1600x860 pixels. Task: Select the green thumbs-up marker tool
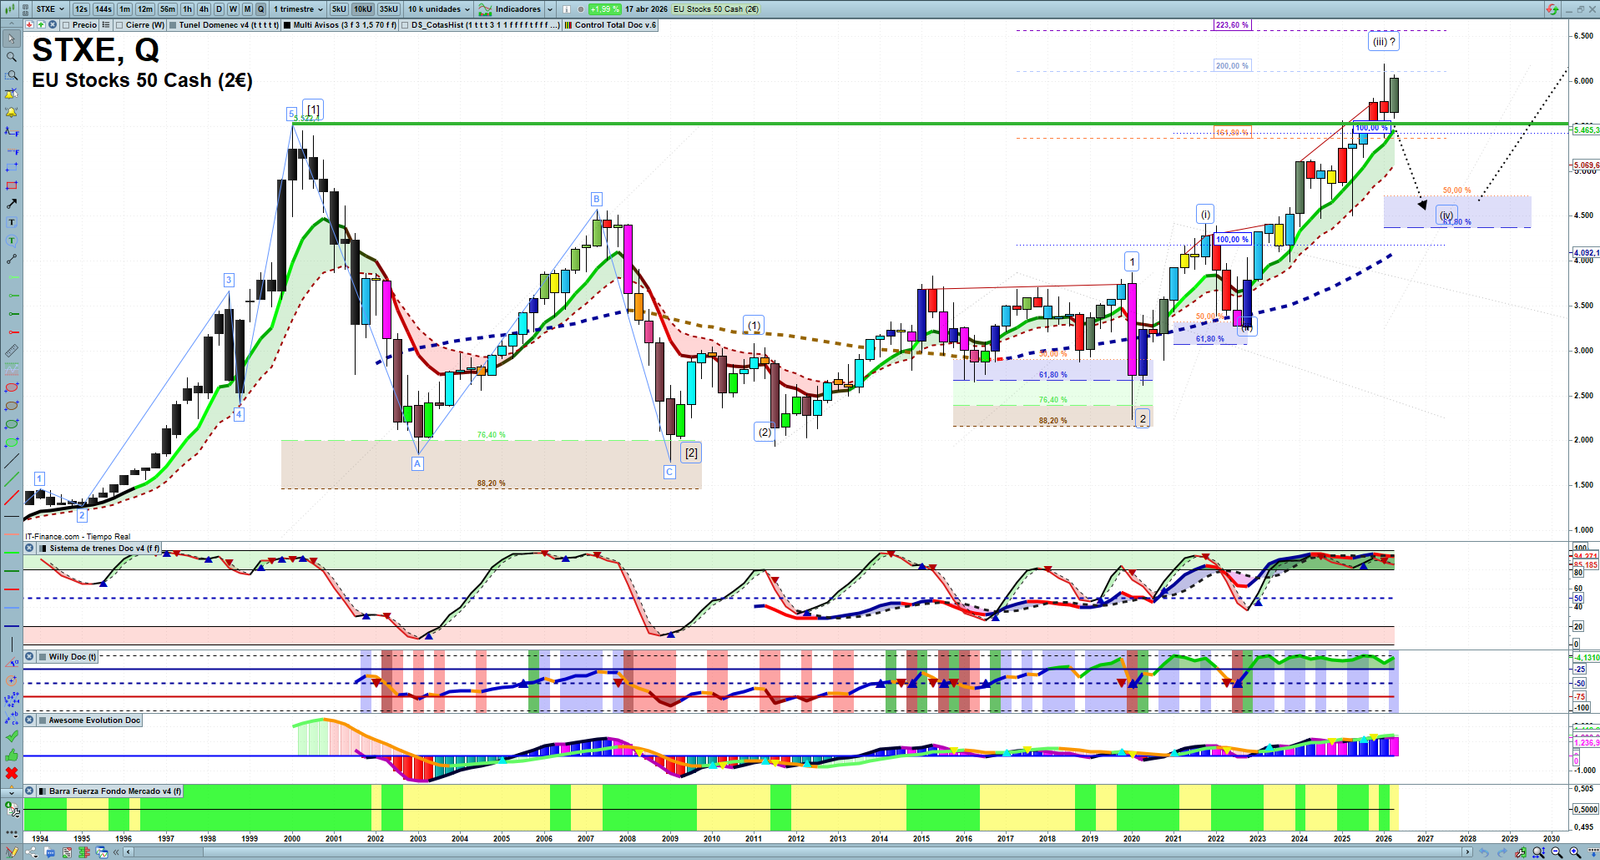coord(12,755)
